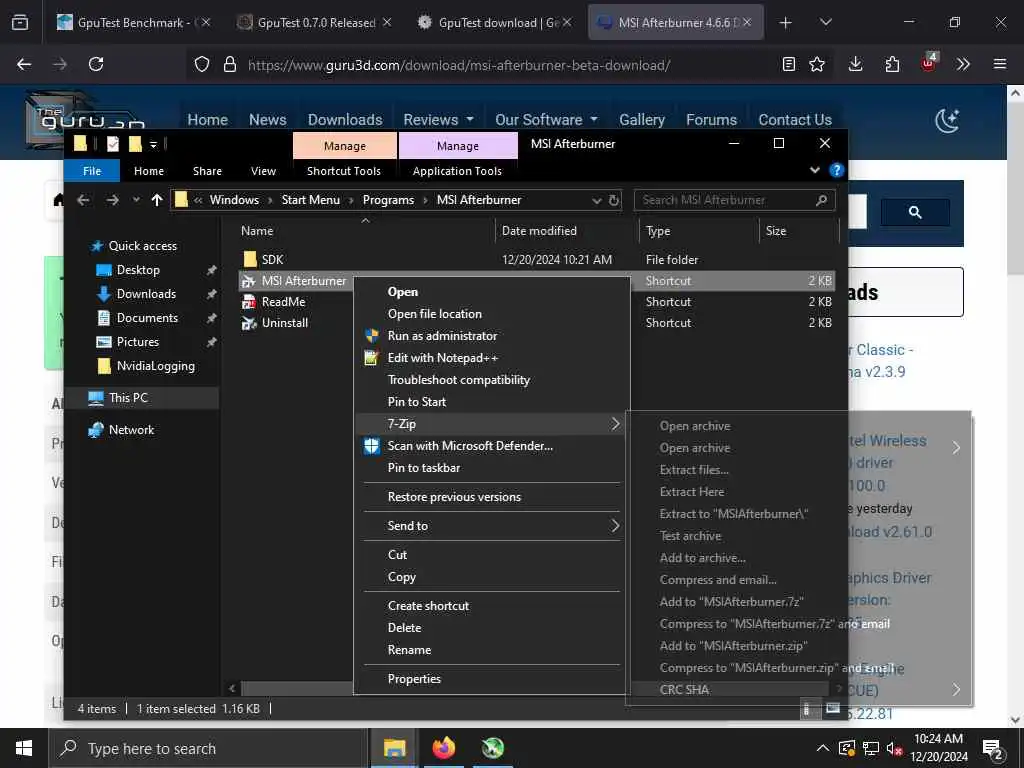This screenshot has width=1024, height=768.
Task: Click the Windows Start button
Action: point(24,748)
